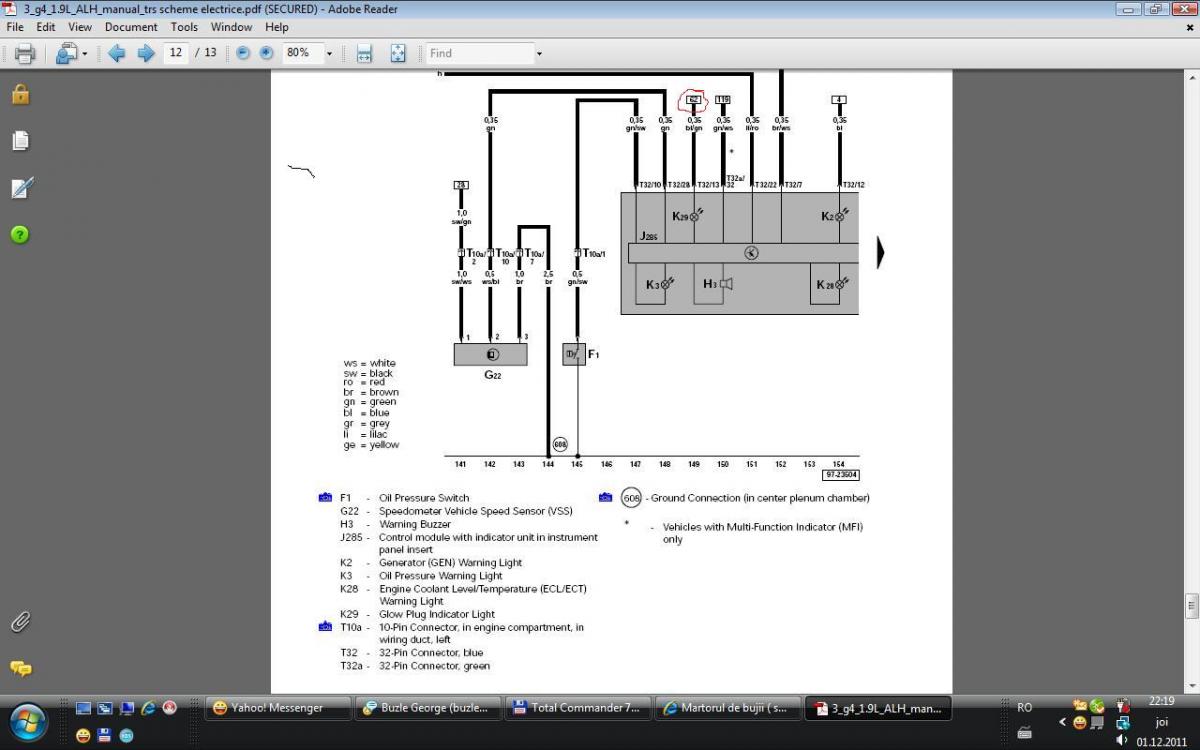Screen dimensions: 1200x750
Task: Click the zoom in plus button
Action: [x=266, y=54]
